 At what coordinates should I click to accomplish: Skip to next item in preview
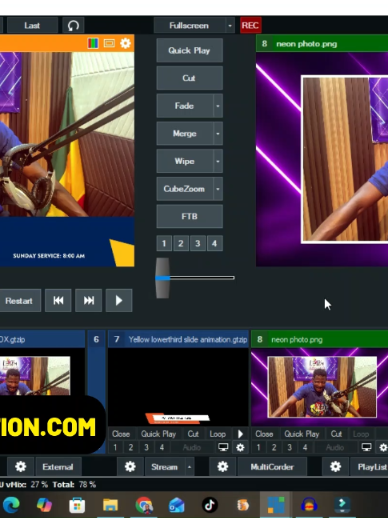pyautogui.click(x=89, y=301)
